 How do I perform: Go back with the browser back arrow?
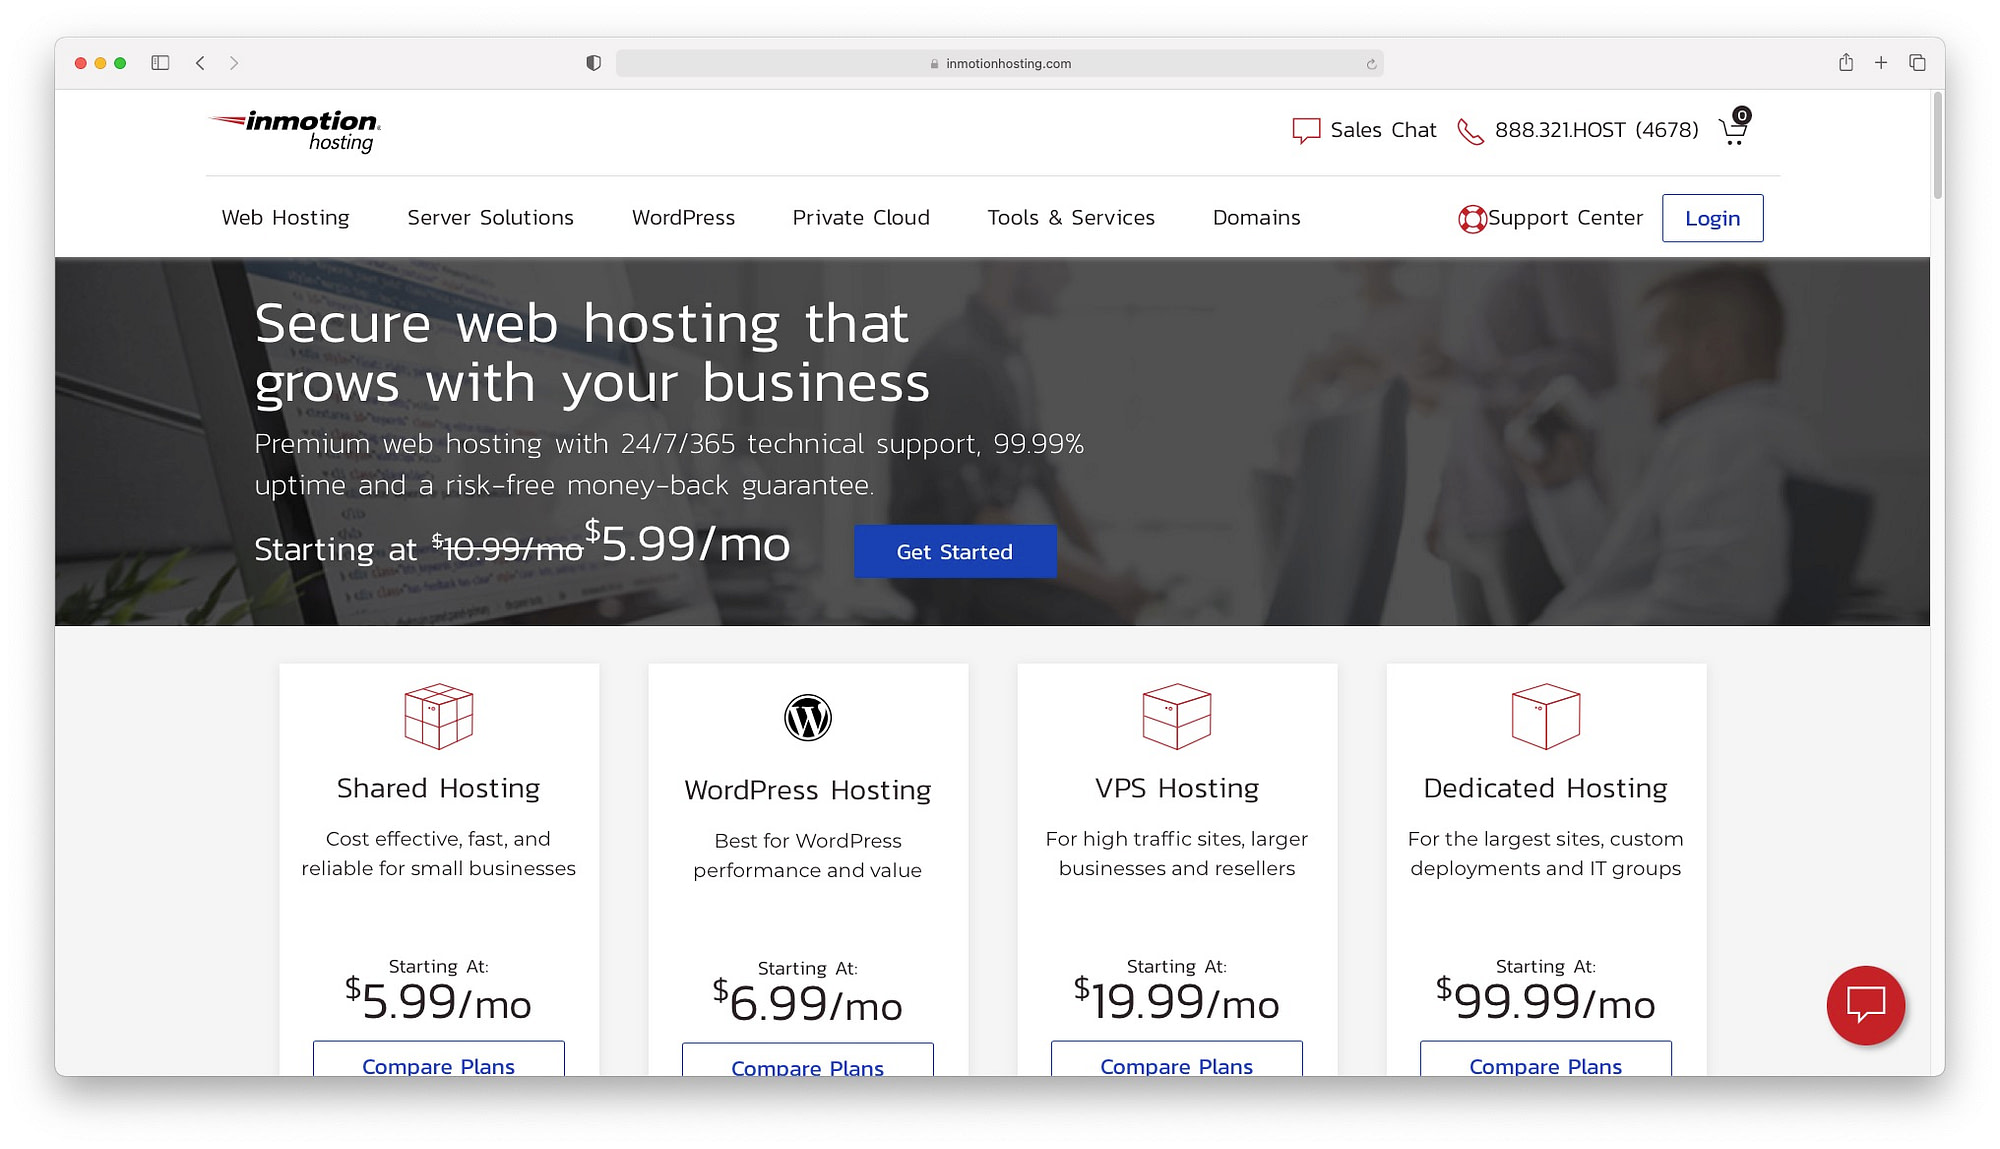point(200,63)
